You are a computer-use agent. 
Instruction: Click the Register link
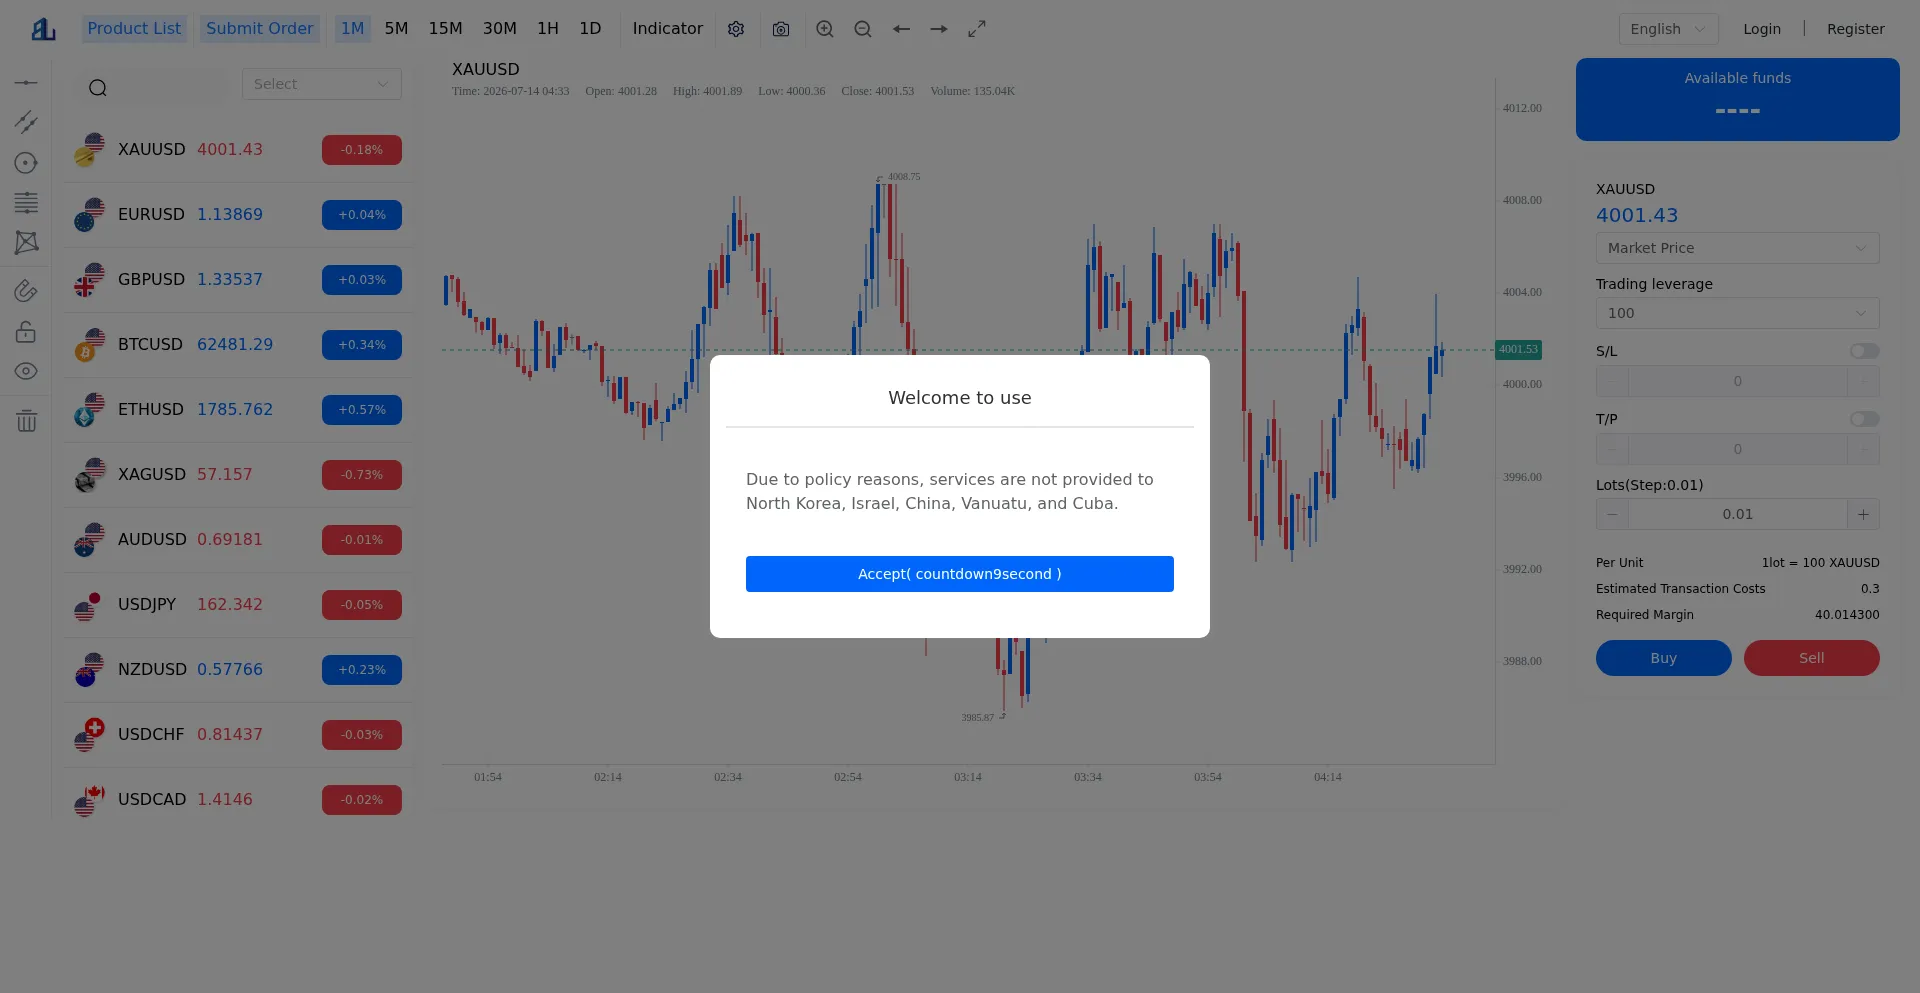coord(1855,29)
